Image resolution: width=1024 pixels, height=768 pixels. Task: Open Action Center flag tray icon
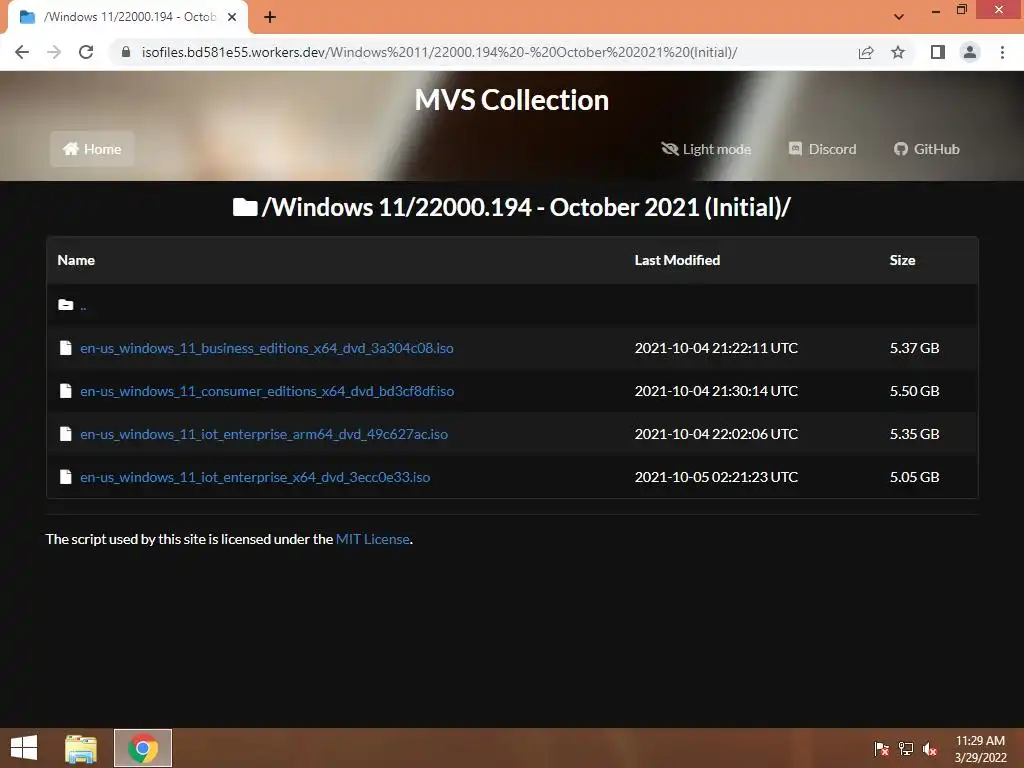[x=881, y=748]
